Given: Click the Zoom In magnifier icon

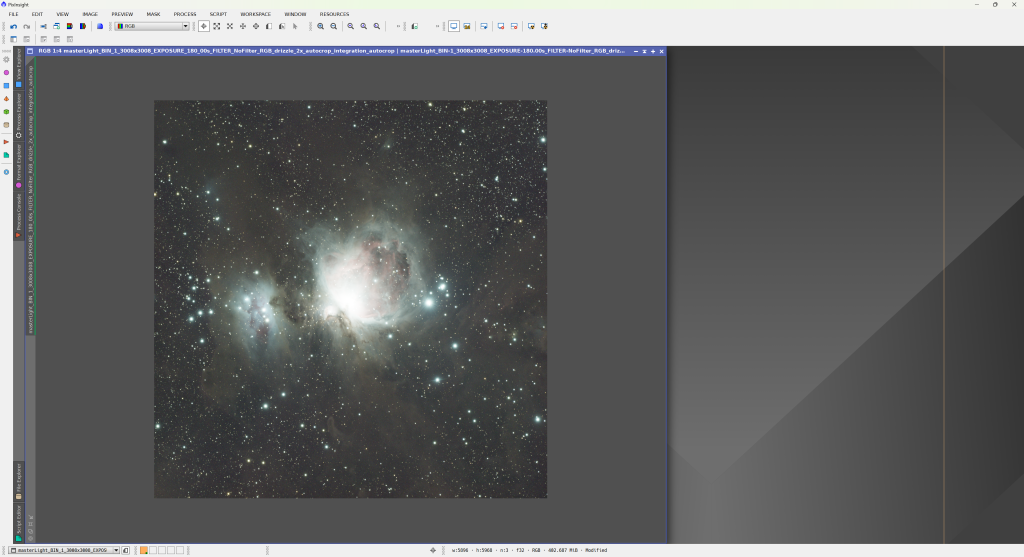Looking at the screenshot, I should [321, 26].
